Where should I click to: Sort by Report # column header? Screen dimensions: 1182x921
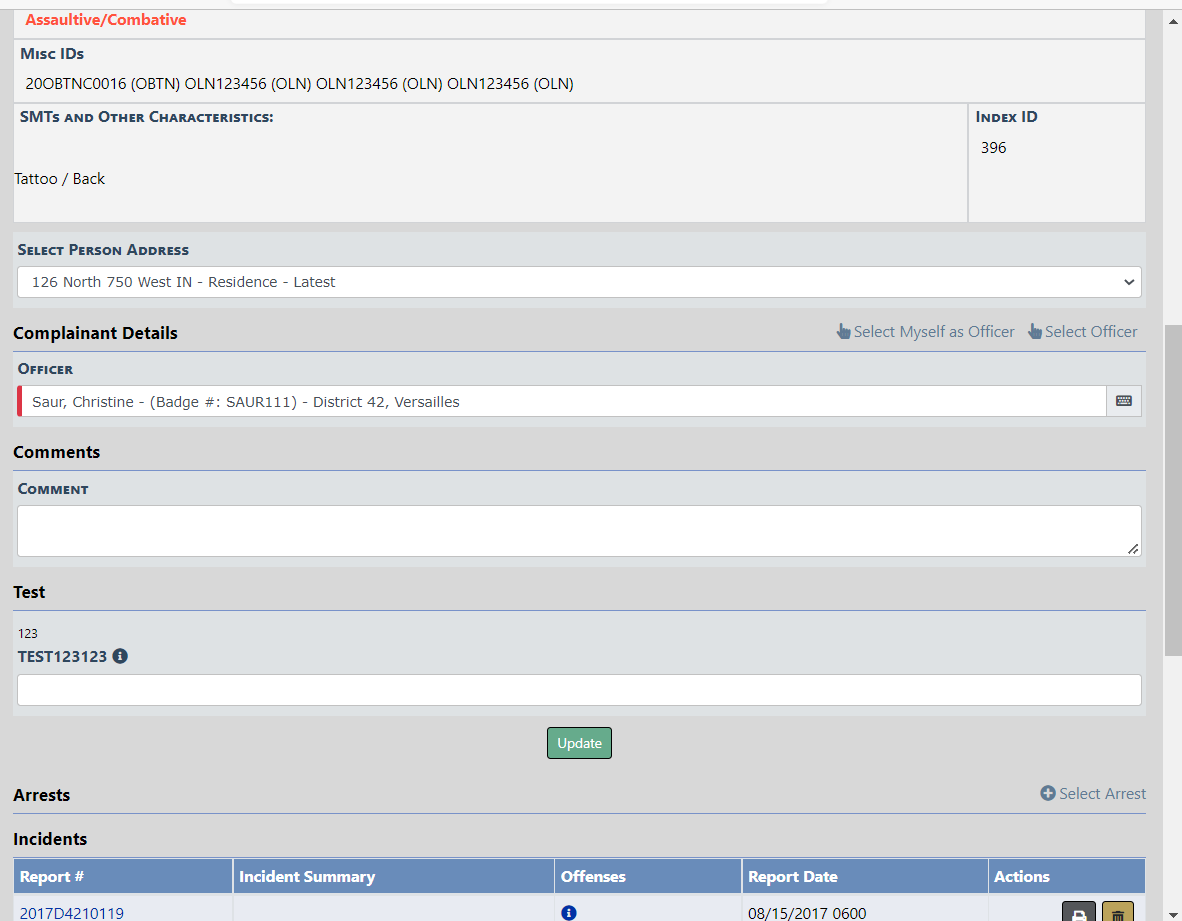[x=52, y=877]
